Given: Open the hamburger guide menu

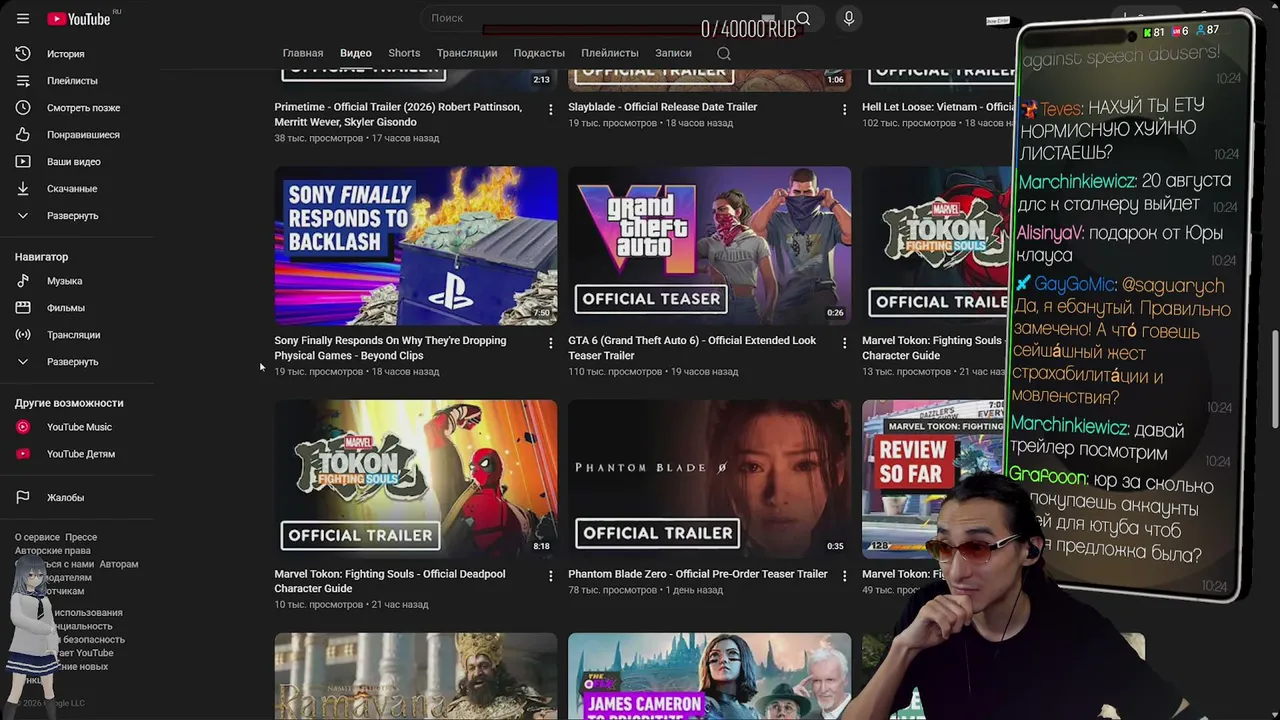Looking at the screenshot, I should (23, 18).
